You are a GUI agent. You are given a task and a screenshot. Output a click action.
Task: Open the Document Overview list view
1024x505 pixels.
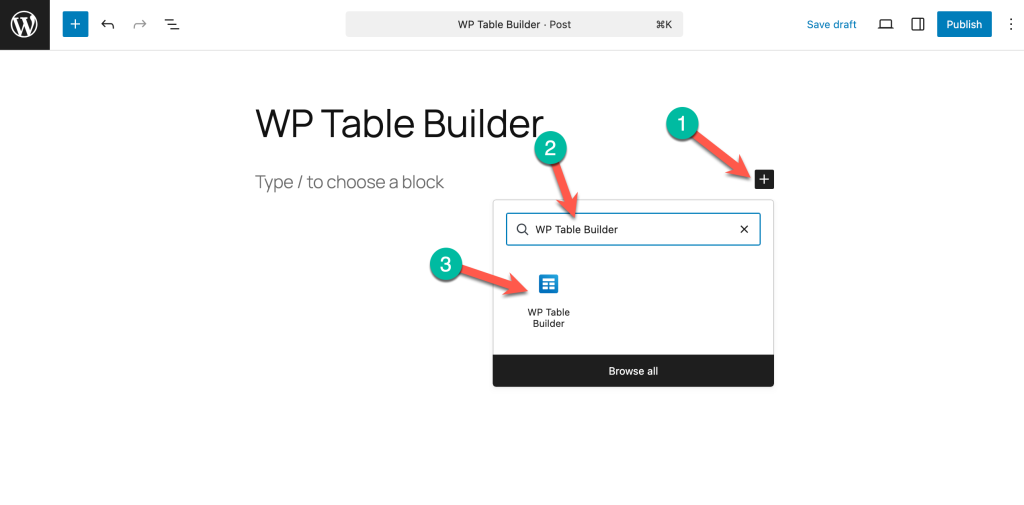coord(172,24)
